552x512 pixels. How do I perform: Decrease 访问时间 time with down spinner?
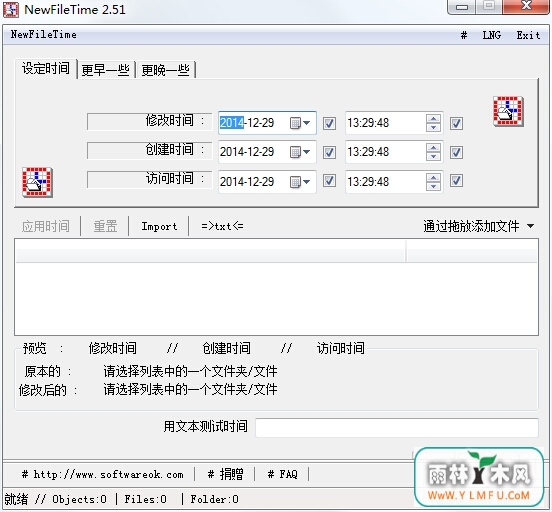point(433,186)
